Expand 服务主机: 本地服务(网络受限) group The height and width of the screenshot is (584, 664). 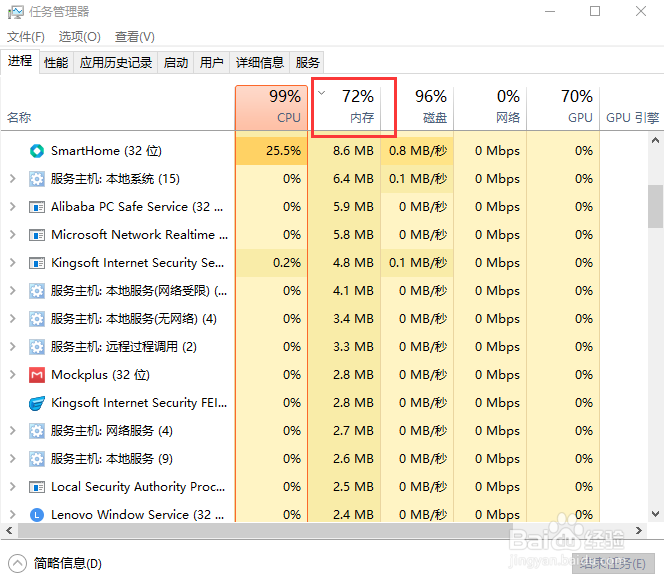click(13, 291)
